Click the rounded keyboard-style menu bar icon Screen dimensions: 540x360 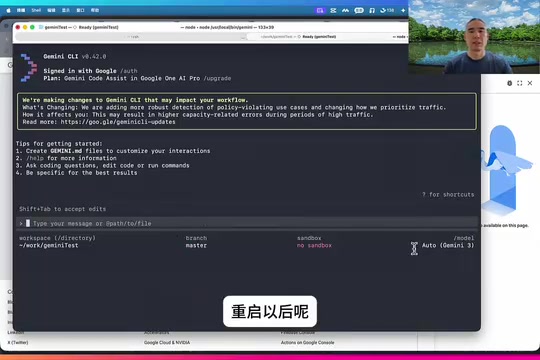tap(359, 11)
